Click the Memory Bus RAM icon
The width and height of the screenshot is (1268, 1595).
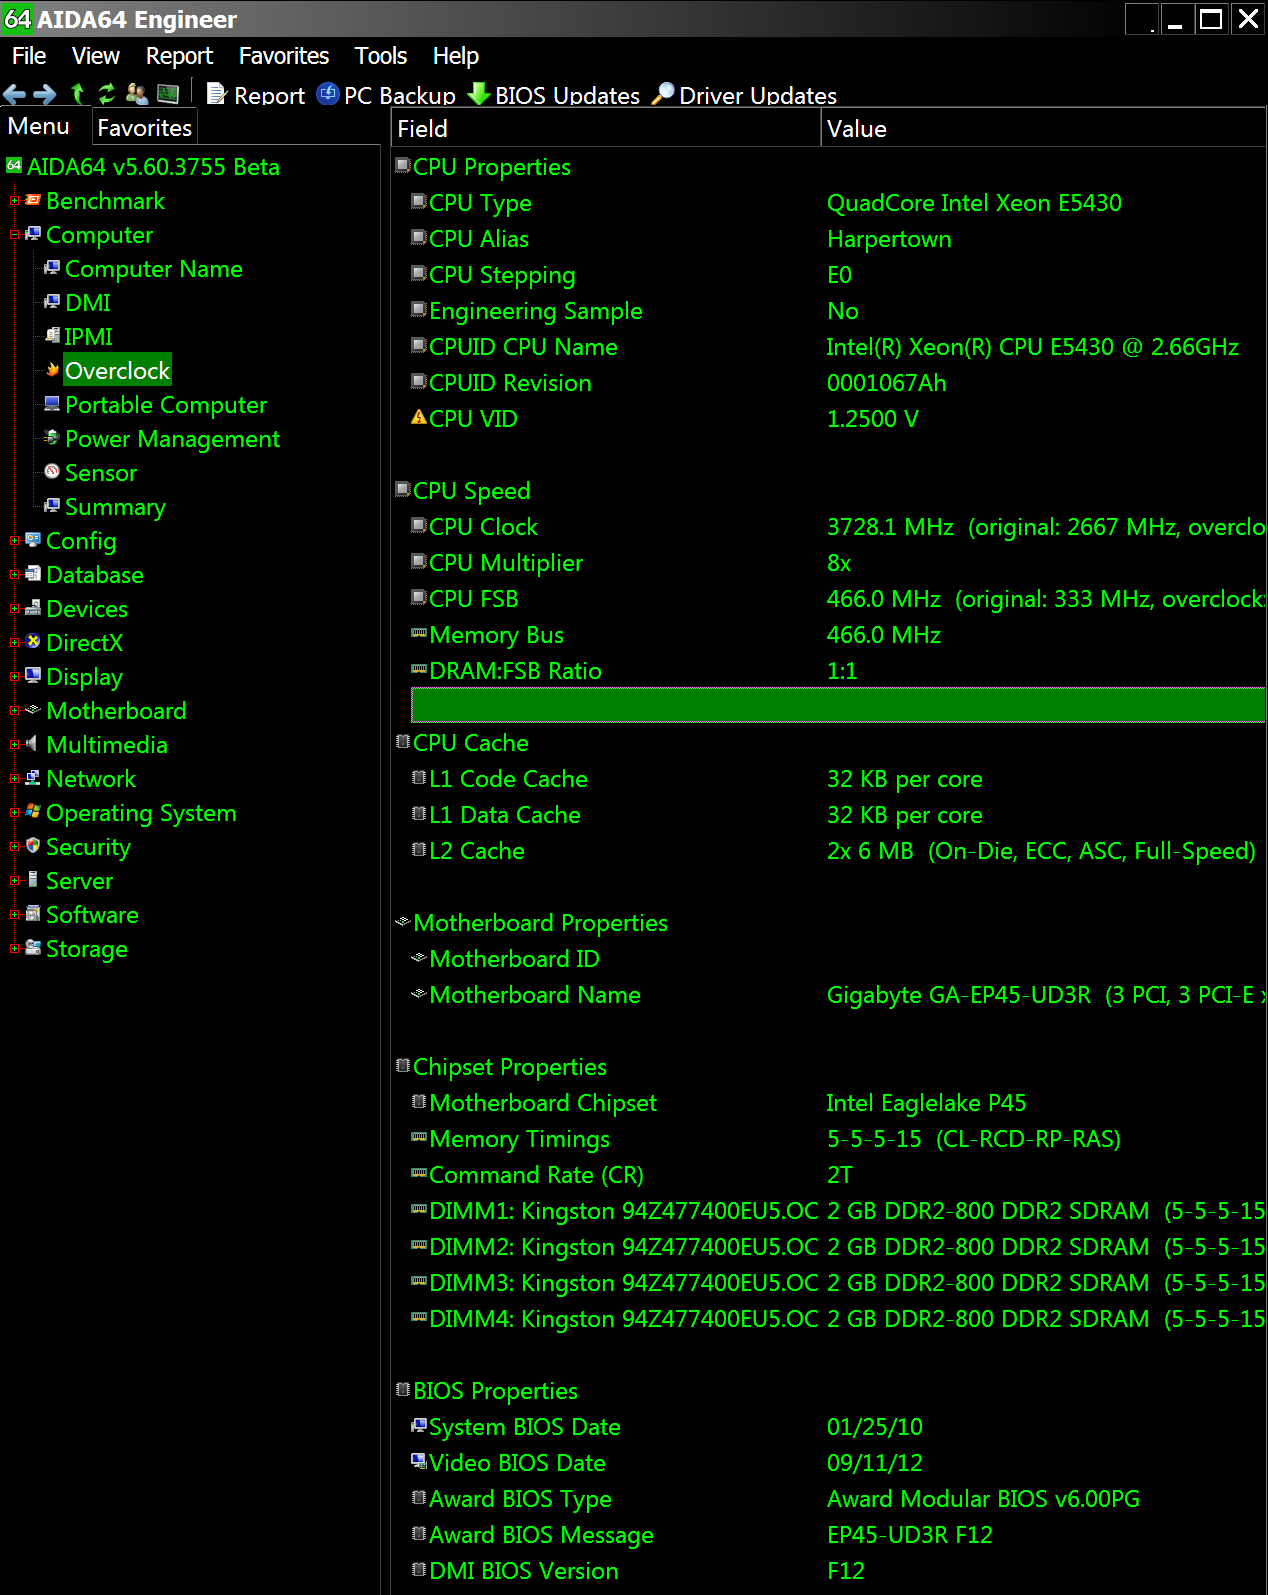click(x=419, y=633)
